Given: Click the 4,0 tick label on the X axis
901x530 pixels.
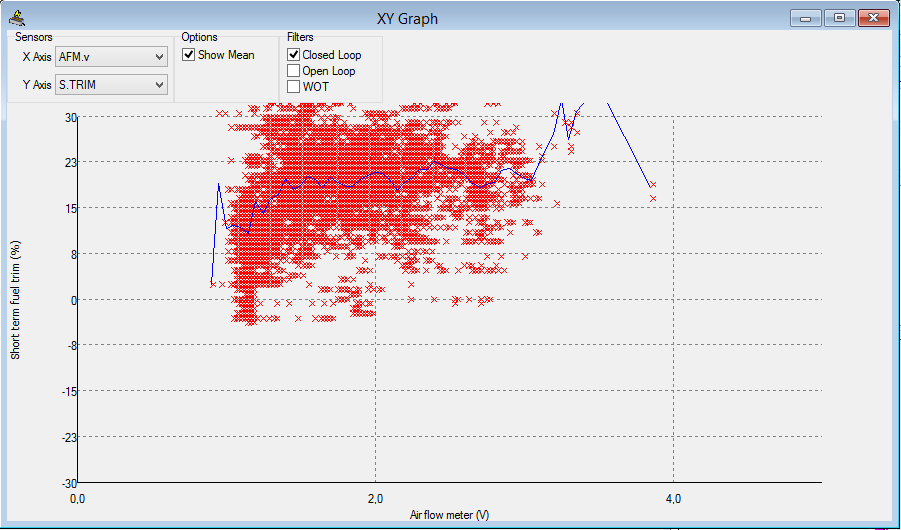Looking at the screenshot, I should click(673, 498).
